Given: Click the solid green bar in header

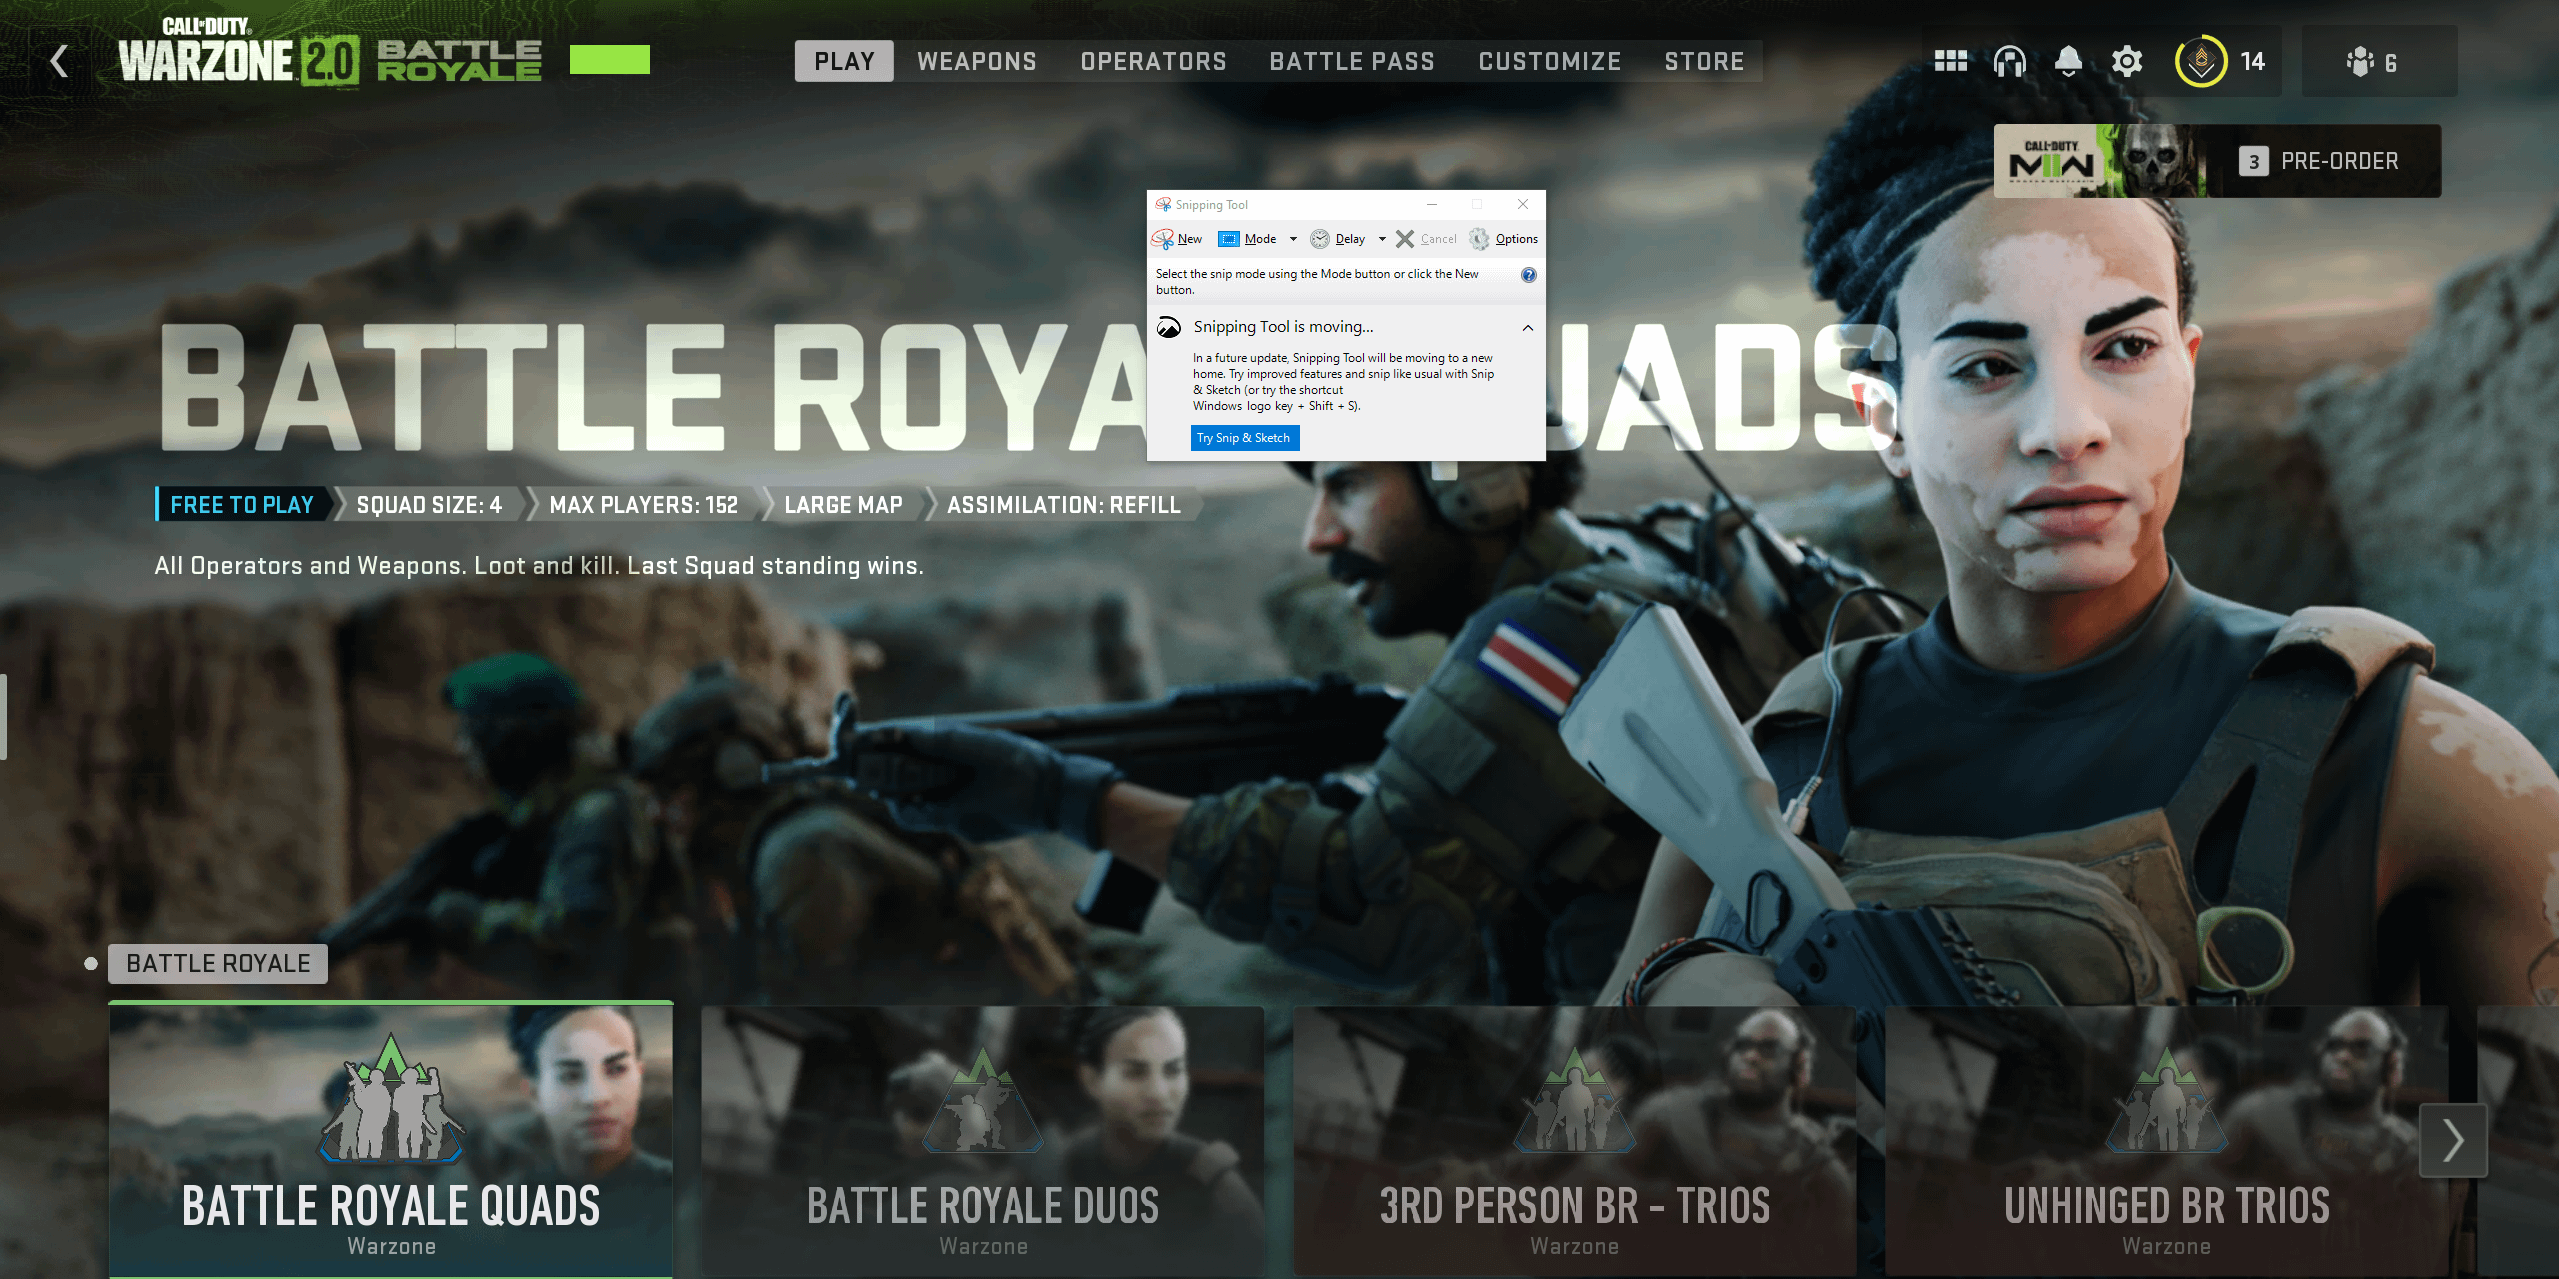Looking at the screenshot, I should [610, 60].
